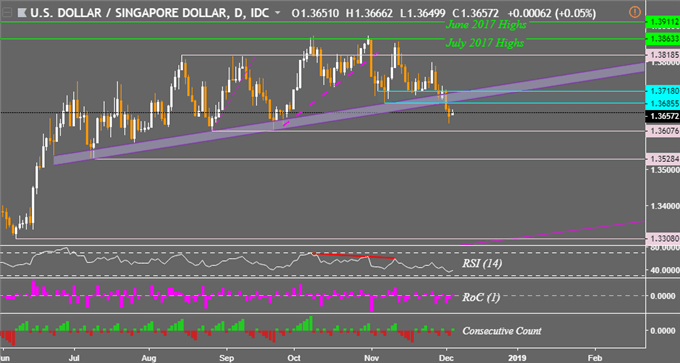Image resolution: width=680 pixels, height=363 pixels.
Task: Click the red RSI divergence trendline
Action: coord(353,256)
